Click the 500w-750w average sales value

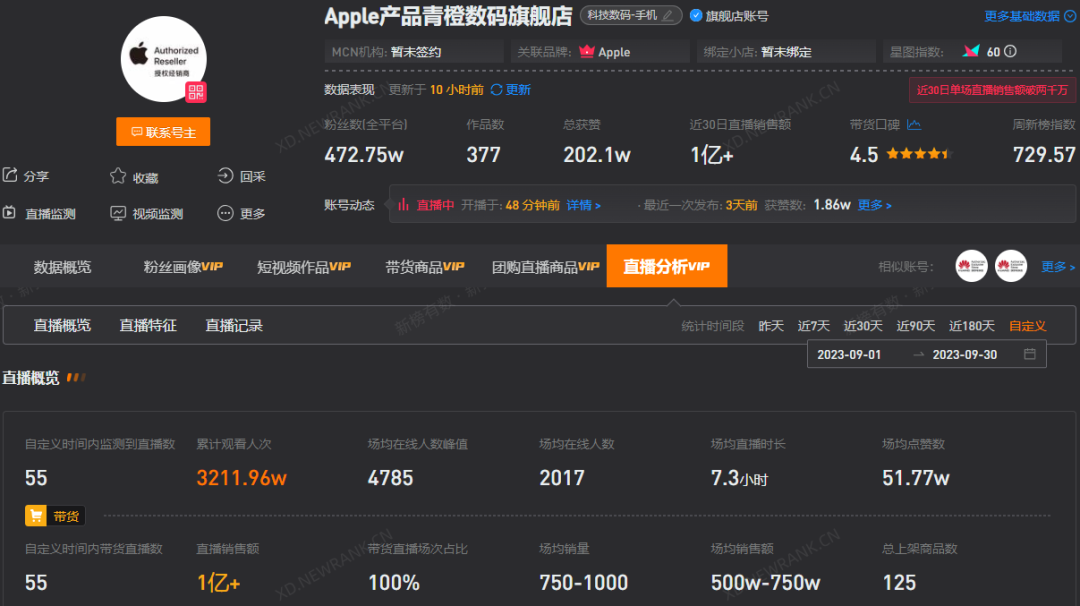(765, 583)
